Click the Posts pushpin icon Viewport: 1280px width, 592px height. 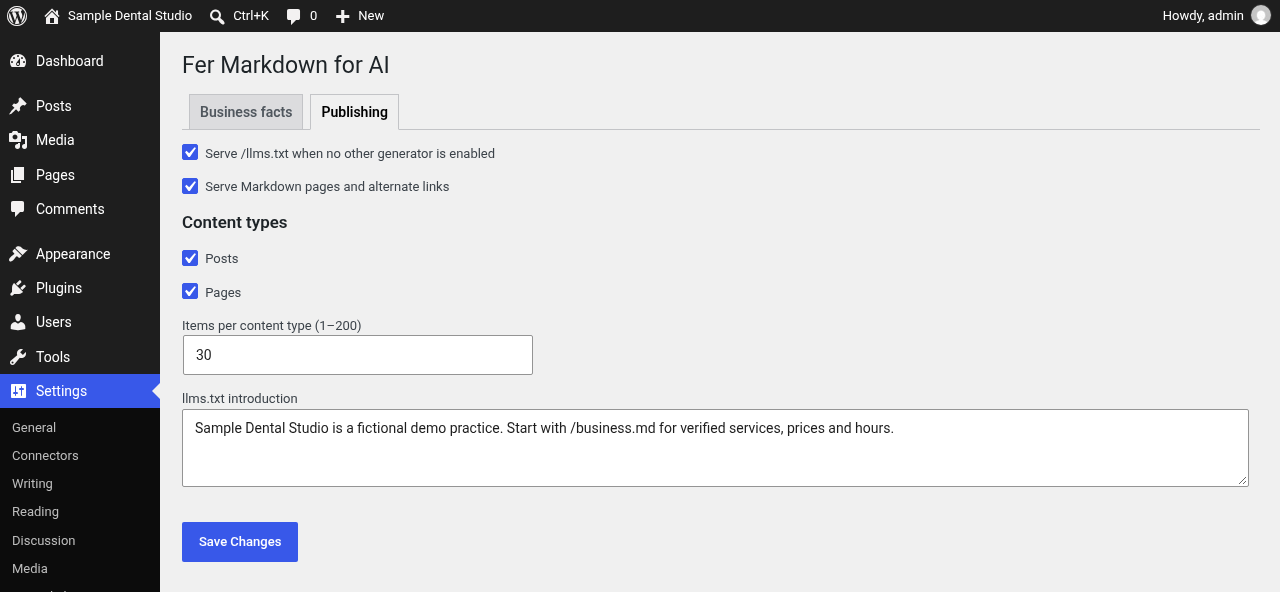pyautogui.click(x=18, y=106)
